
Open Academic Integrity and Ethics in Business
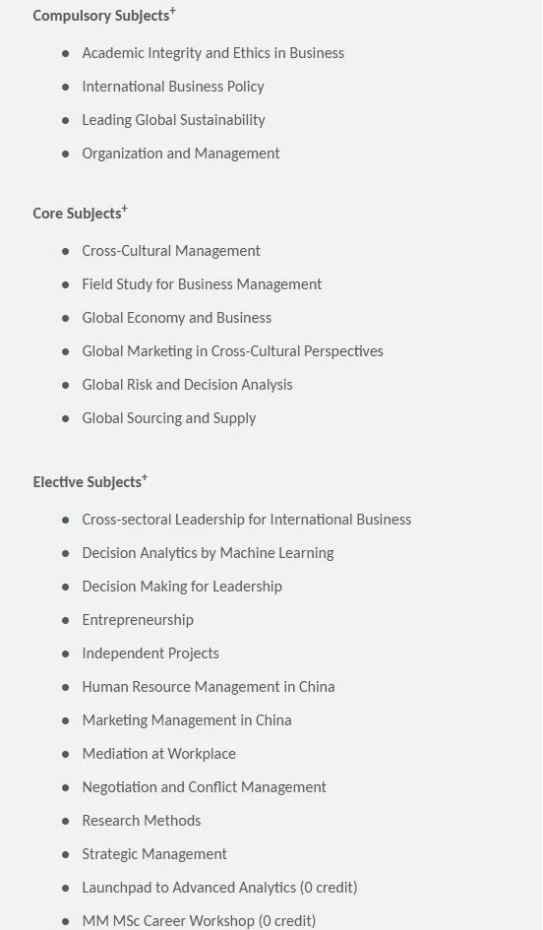coord(213,53)
